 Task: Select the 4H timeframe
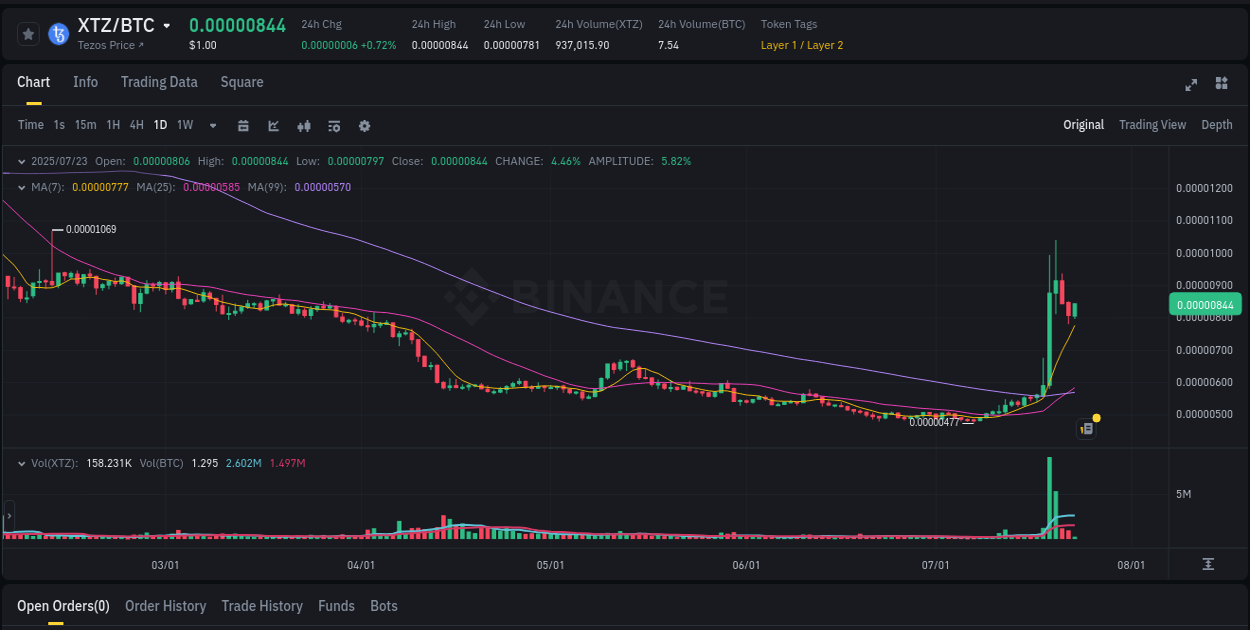pos(136,125)
